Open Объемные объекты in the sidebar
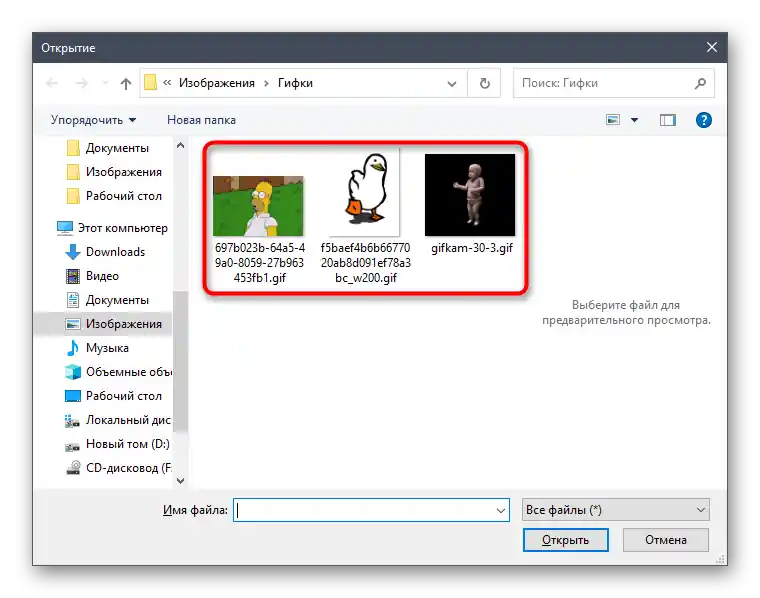 [x=118, y=372]
